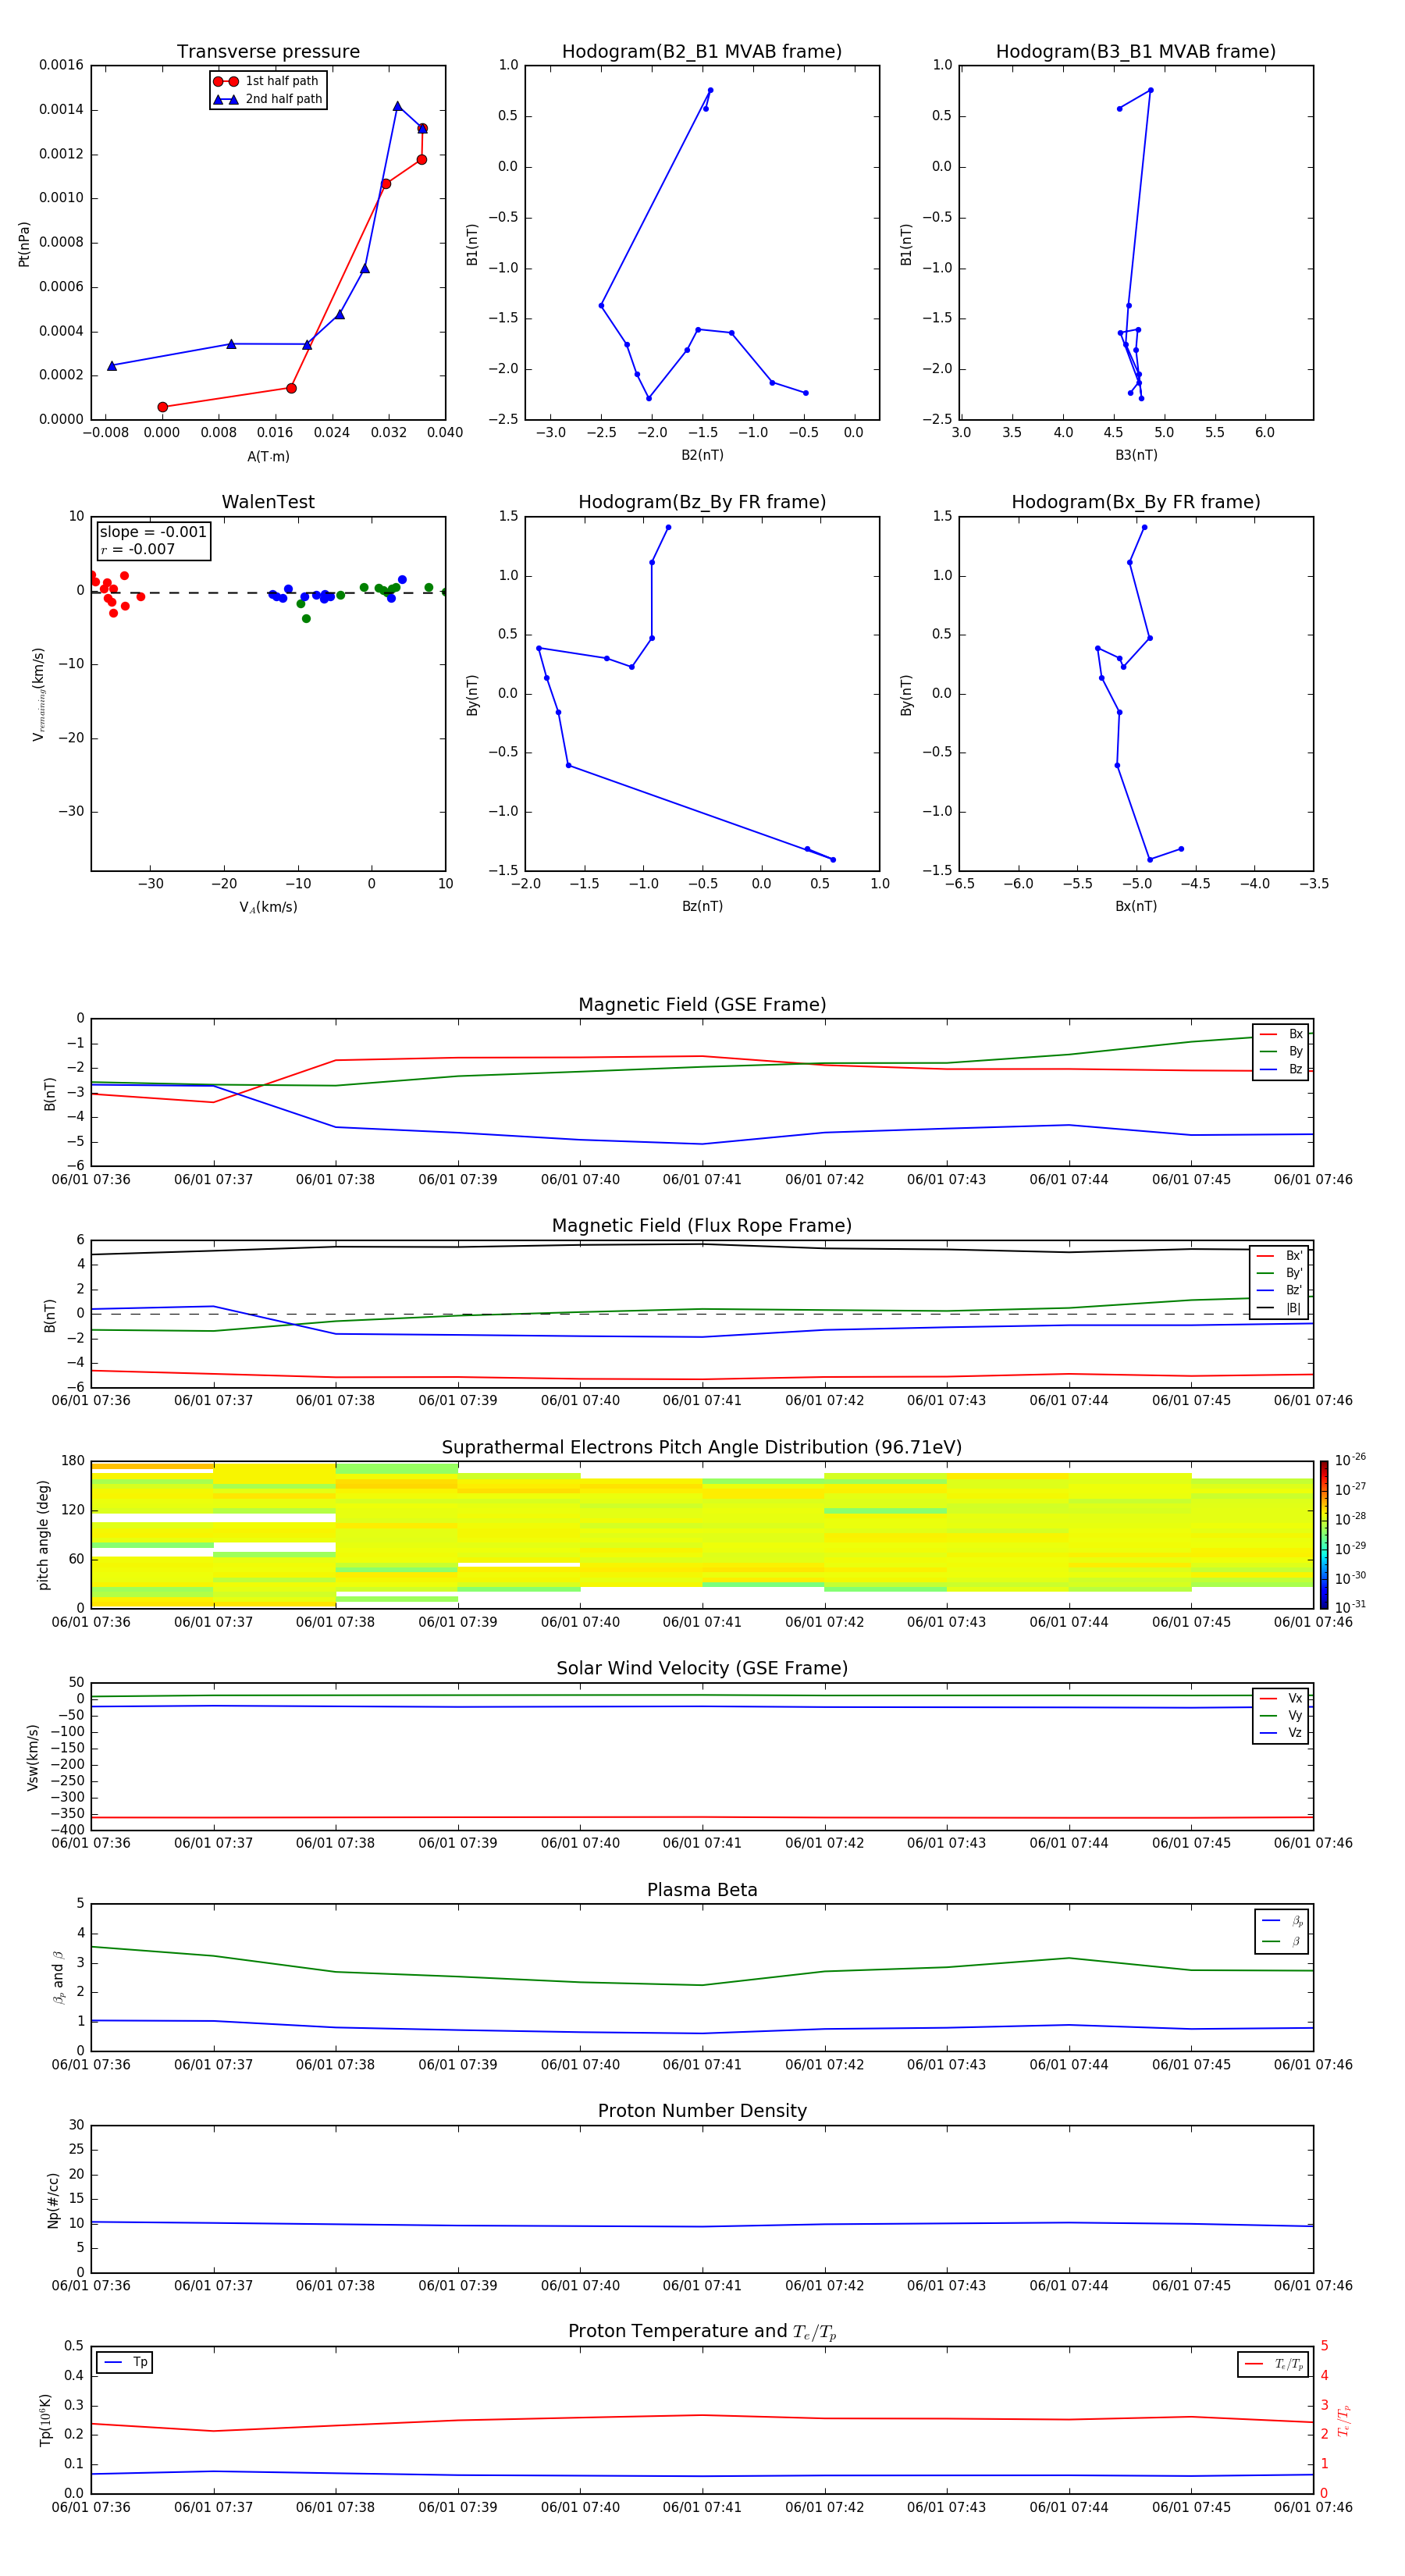Click the 'Proton Temperature and Te/Tp' title

click(x=702, y=2331)
